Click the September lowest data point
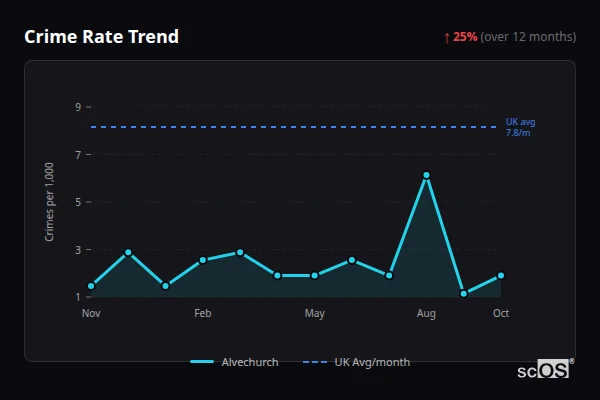Image resolution: width=600 pixels, height=400 pixels. tap(464, 294)
